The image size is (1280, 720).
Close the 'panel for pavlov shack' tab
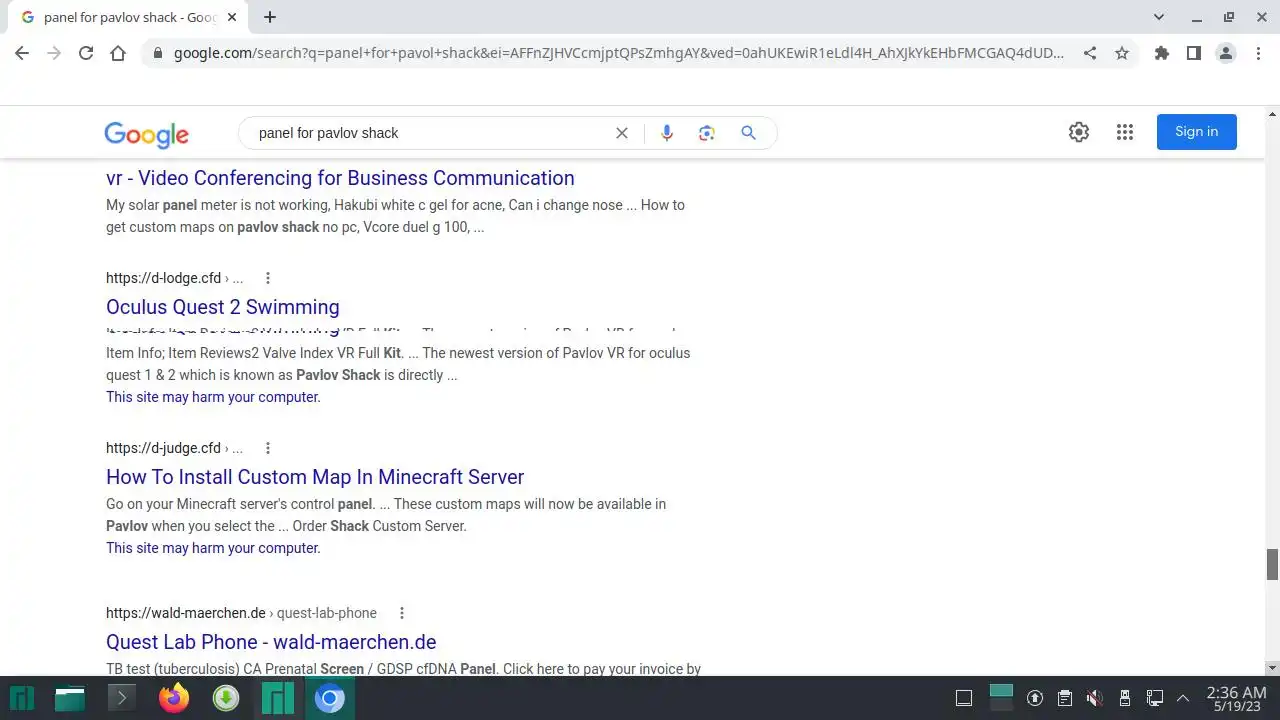pyautogui.click(x=232, y=17)
